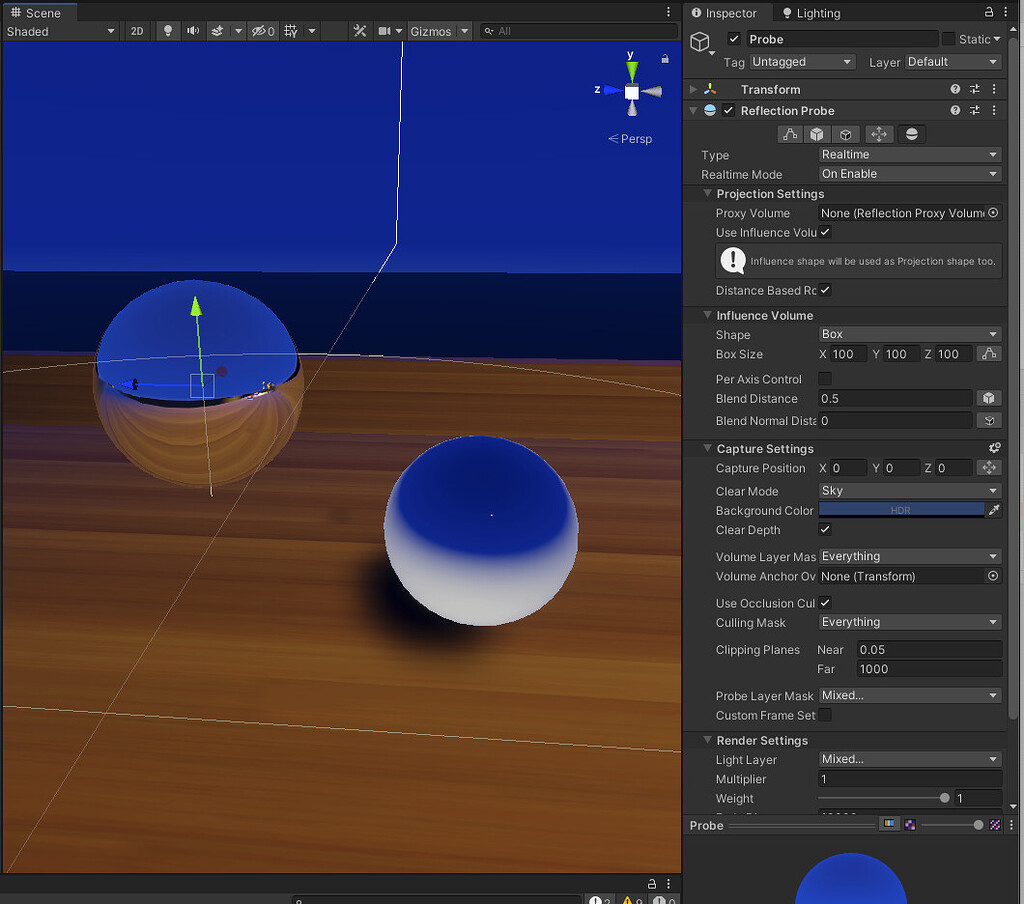Screen dimensions: 1024x904
Task: Collapse the Influence Volume section
Action: coord(706,315)
